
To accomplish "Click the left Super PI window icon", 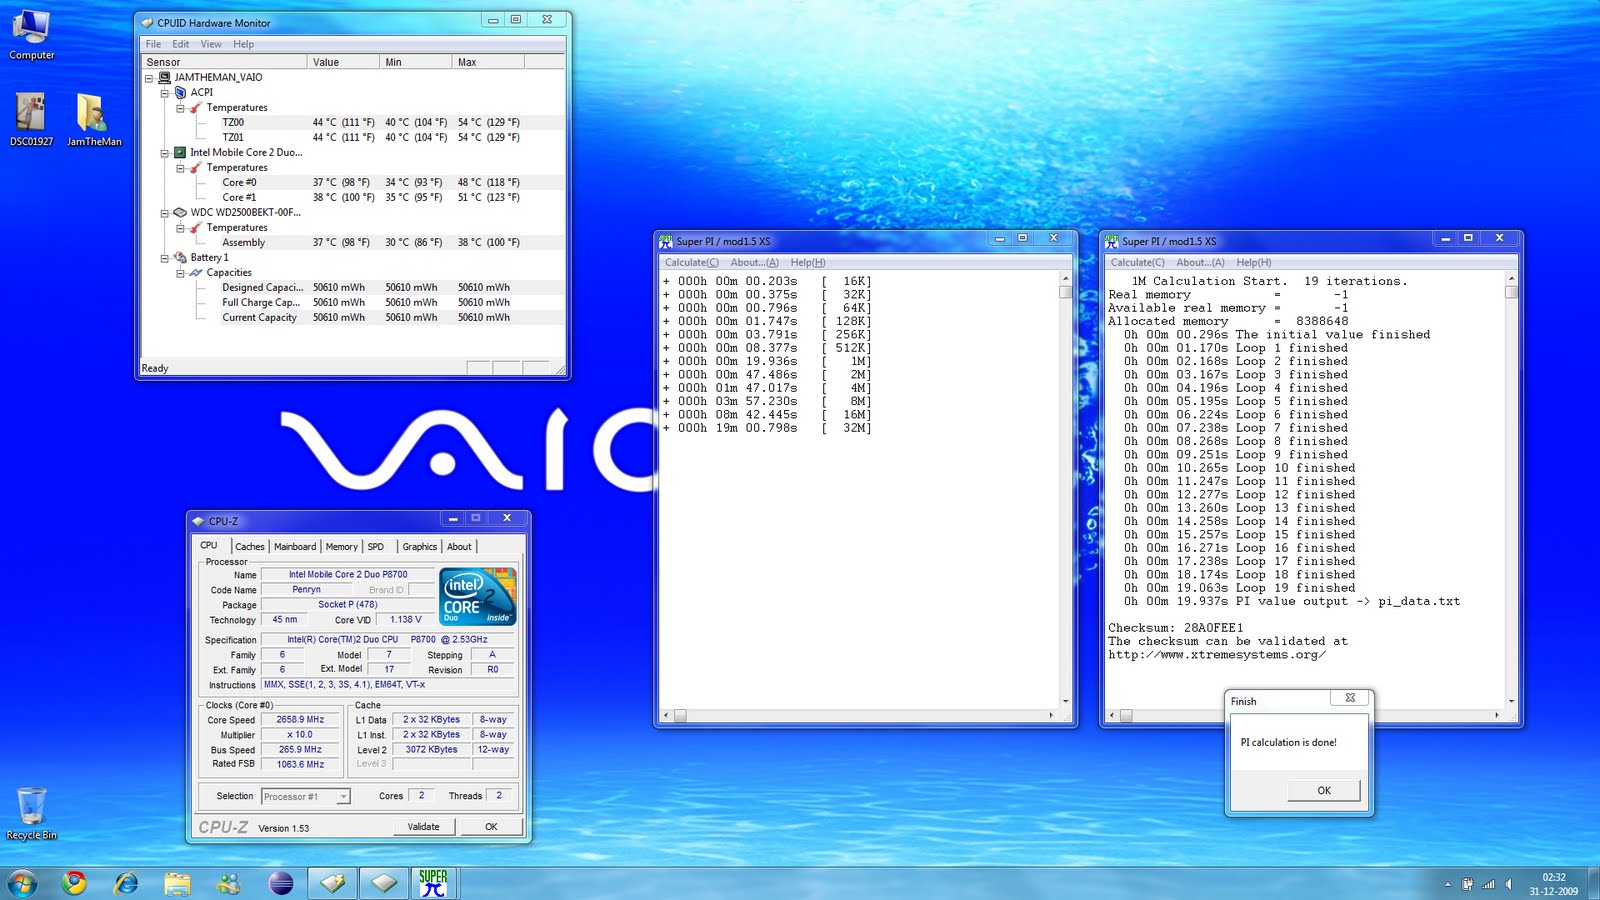I will (666, 241).
